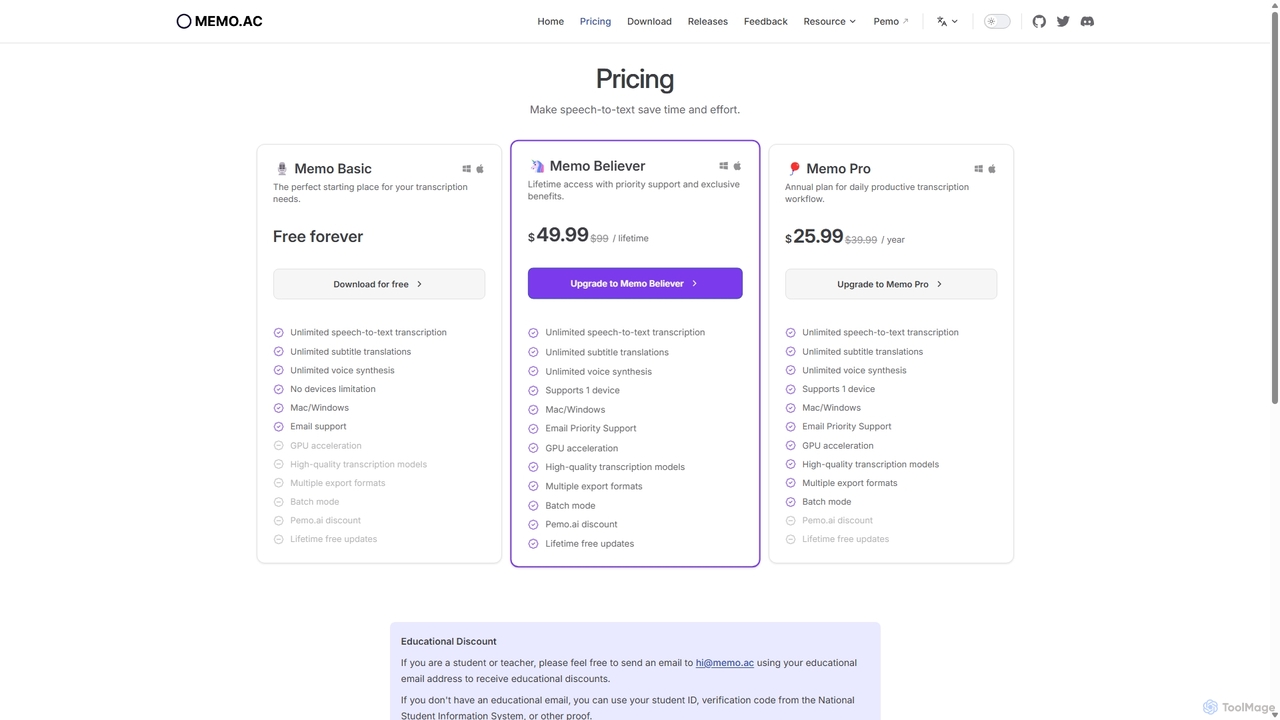This screenshot has height=720, width=1280.
Task: Click Upgrade to Memo Pro button
Action: point(891,284)
